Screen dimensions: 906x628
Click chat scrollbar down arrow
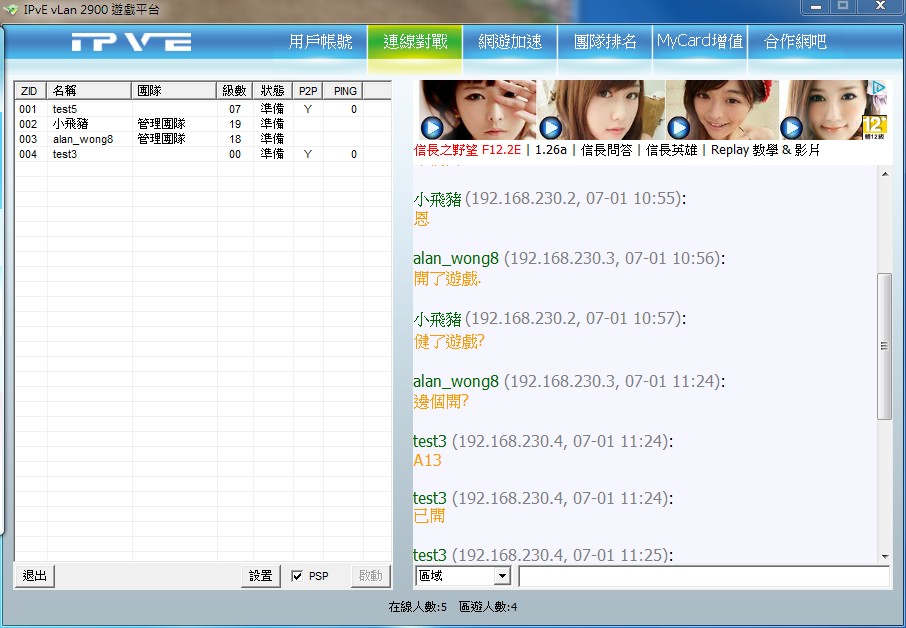pos(885,557)
